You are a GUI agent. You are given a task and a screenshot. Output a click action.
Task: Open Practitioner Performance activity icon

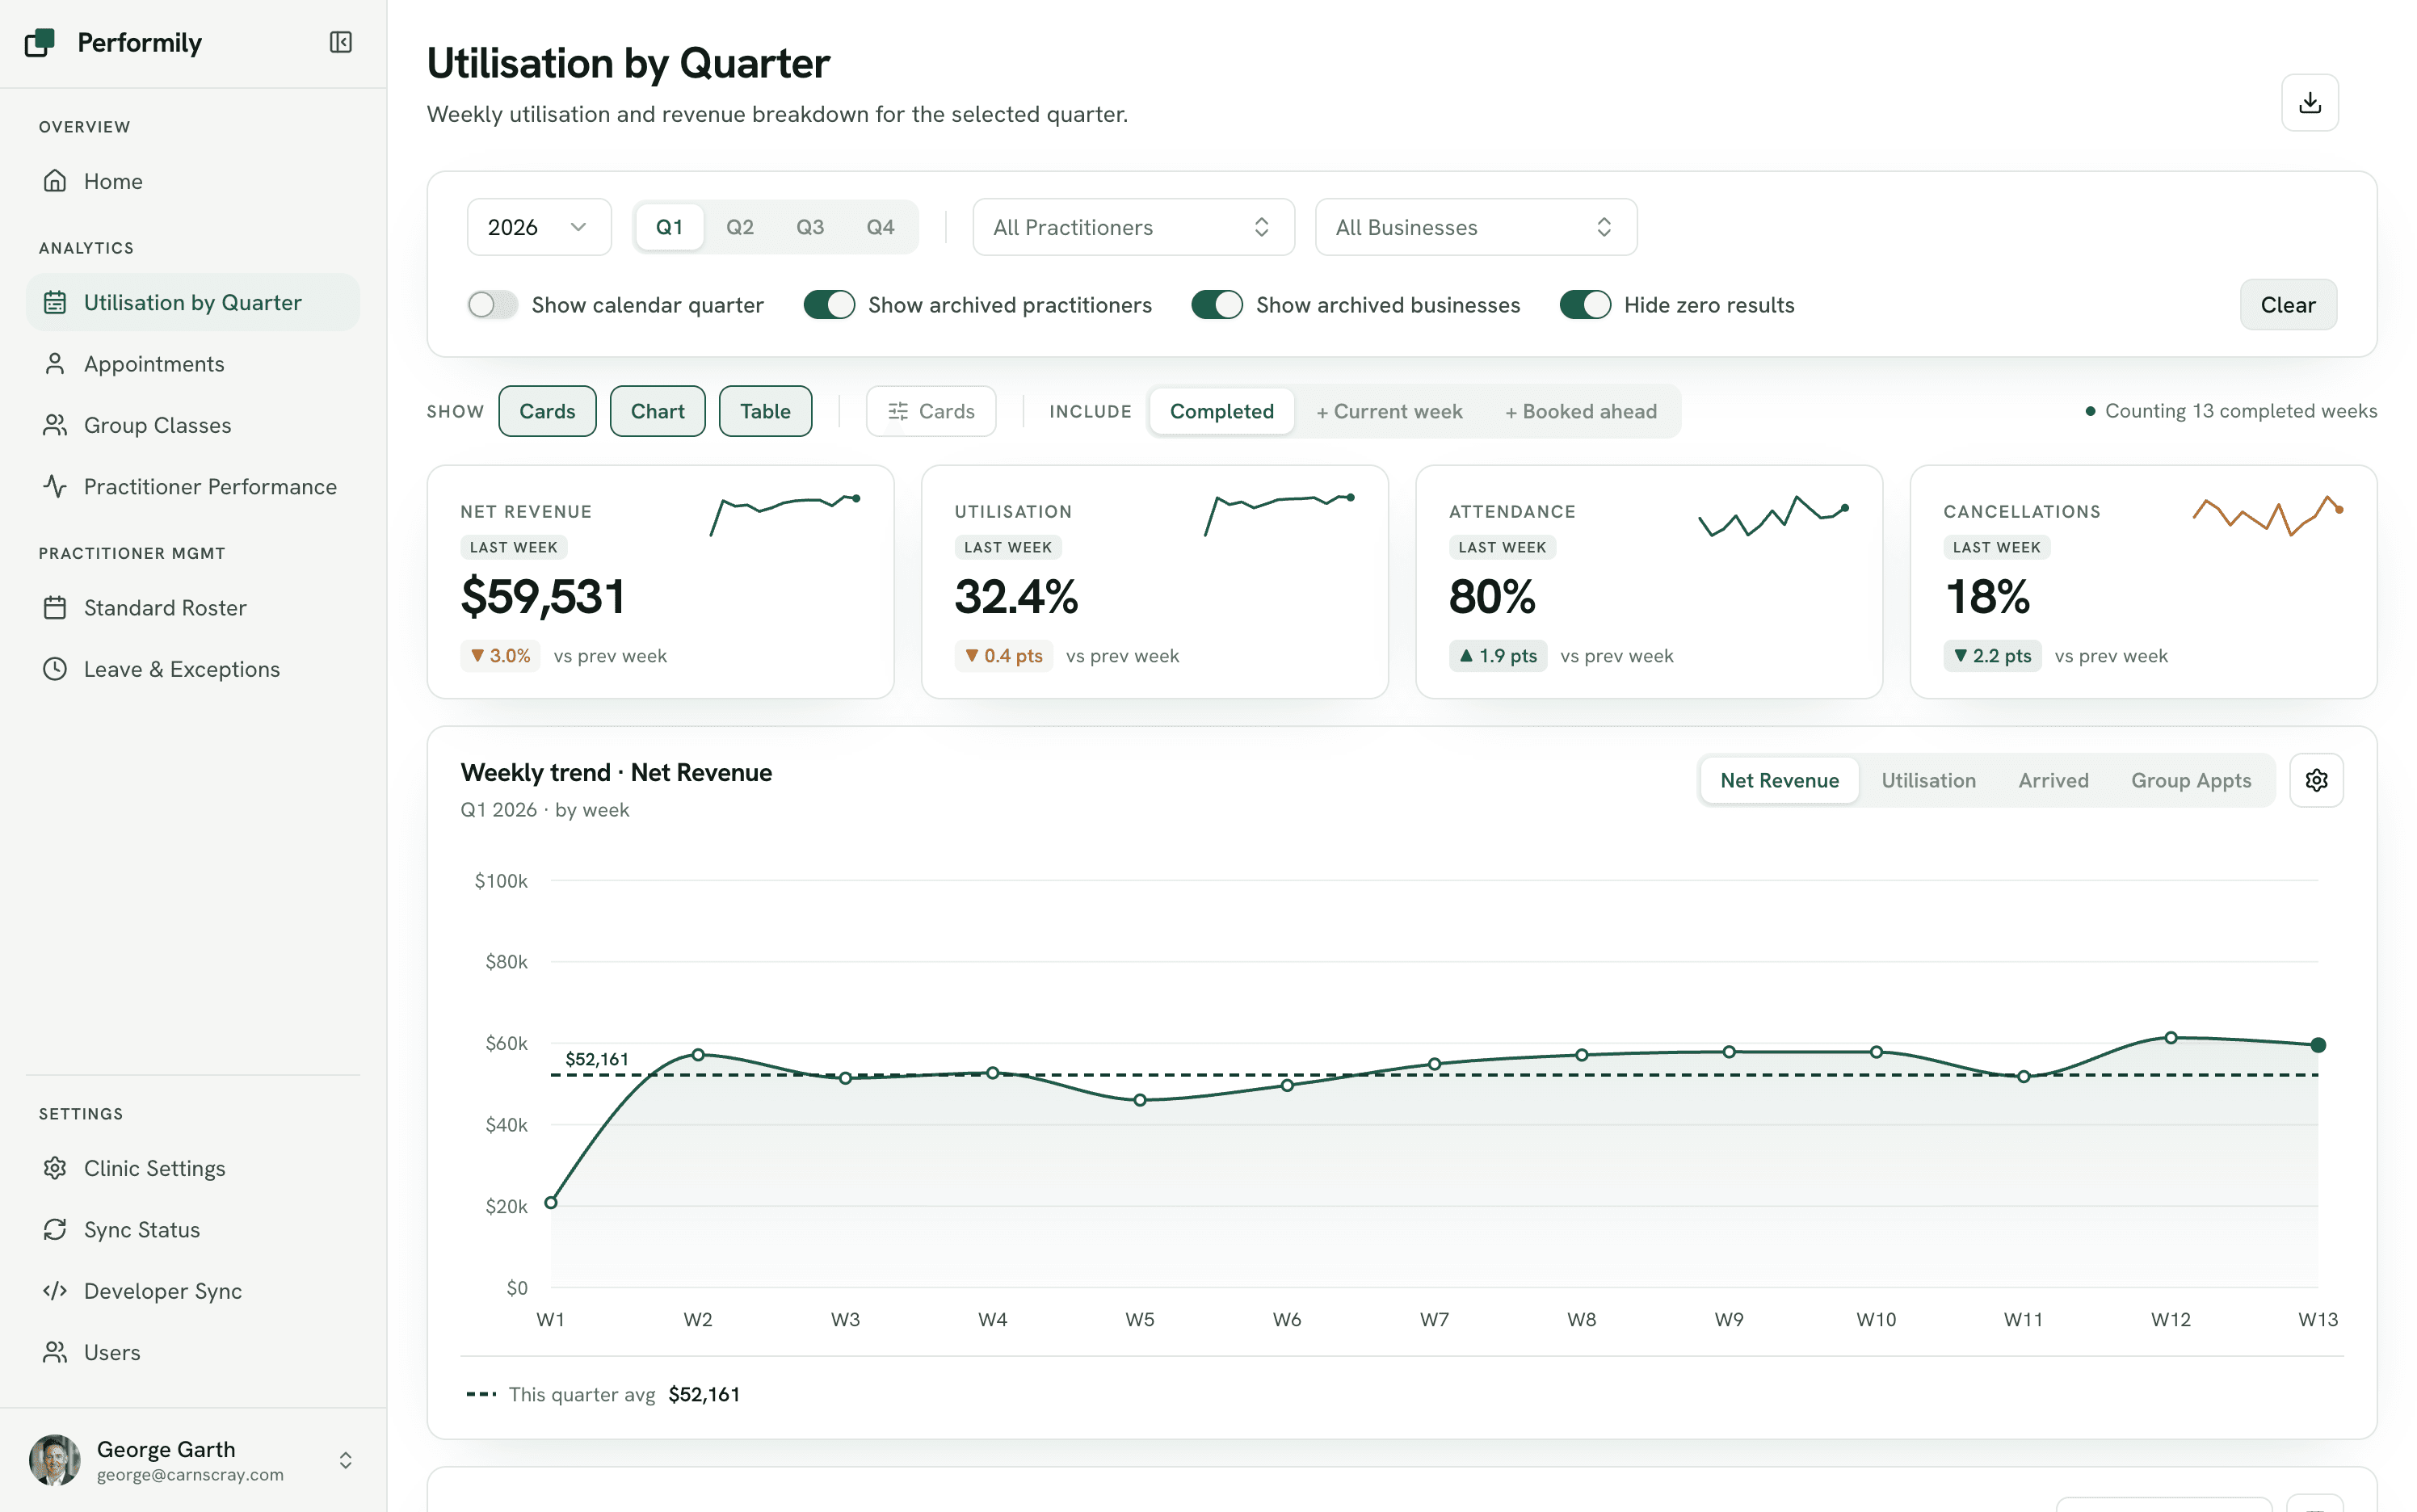tap(55, 486)
